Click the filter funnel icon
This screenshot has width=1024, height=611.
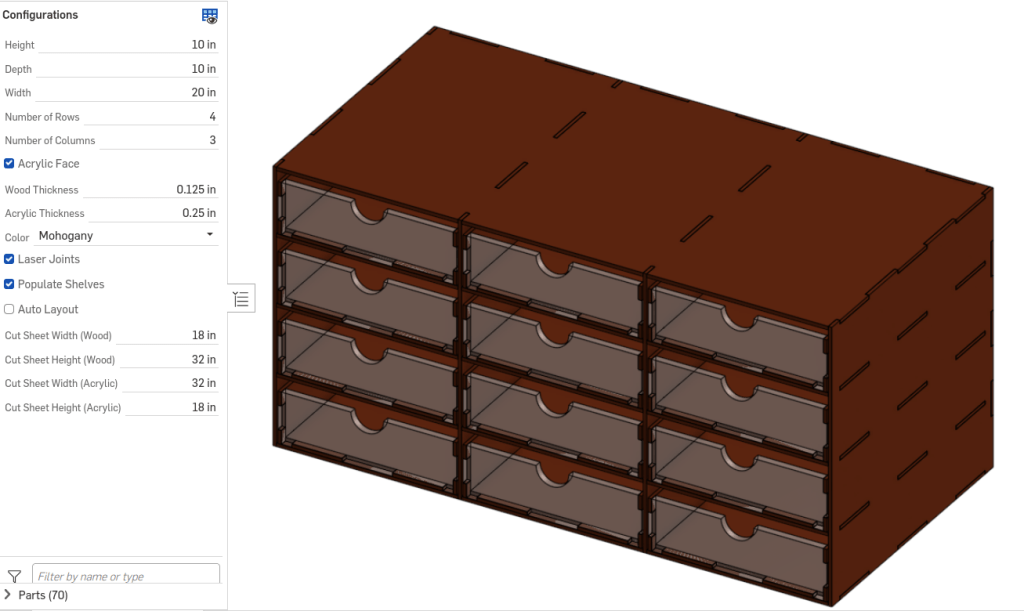tap(14, 576)
